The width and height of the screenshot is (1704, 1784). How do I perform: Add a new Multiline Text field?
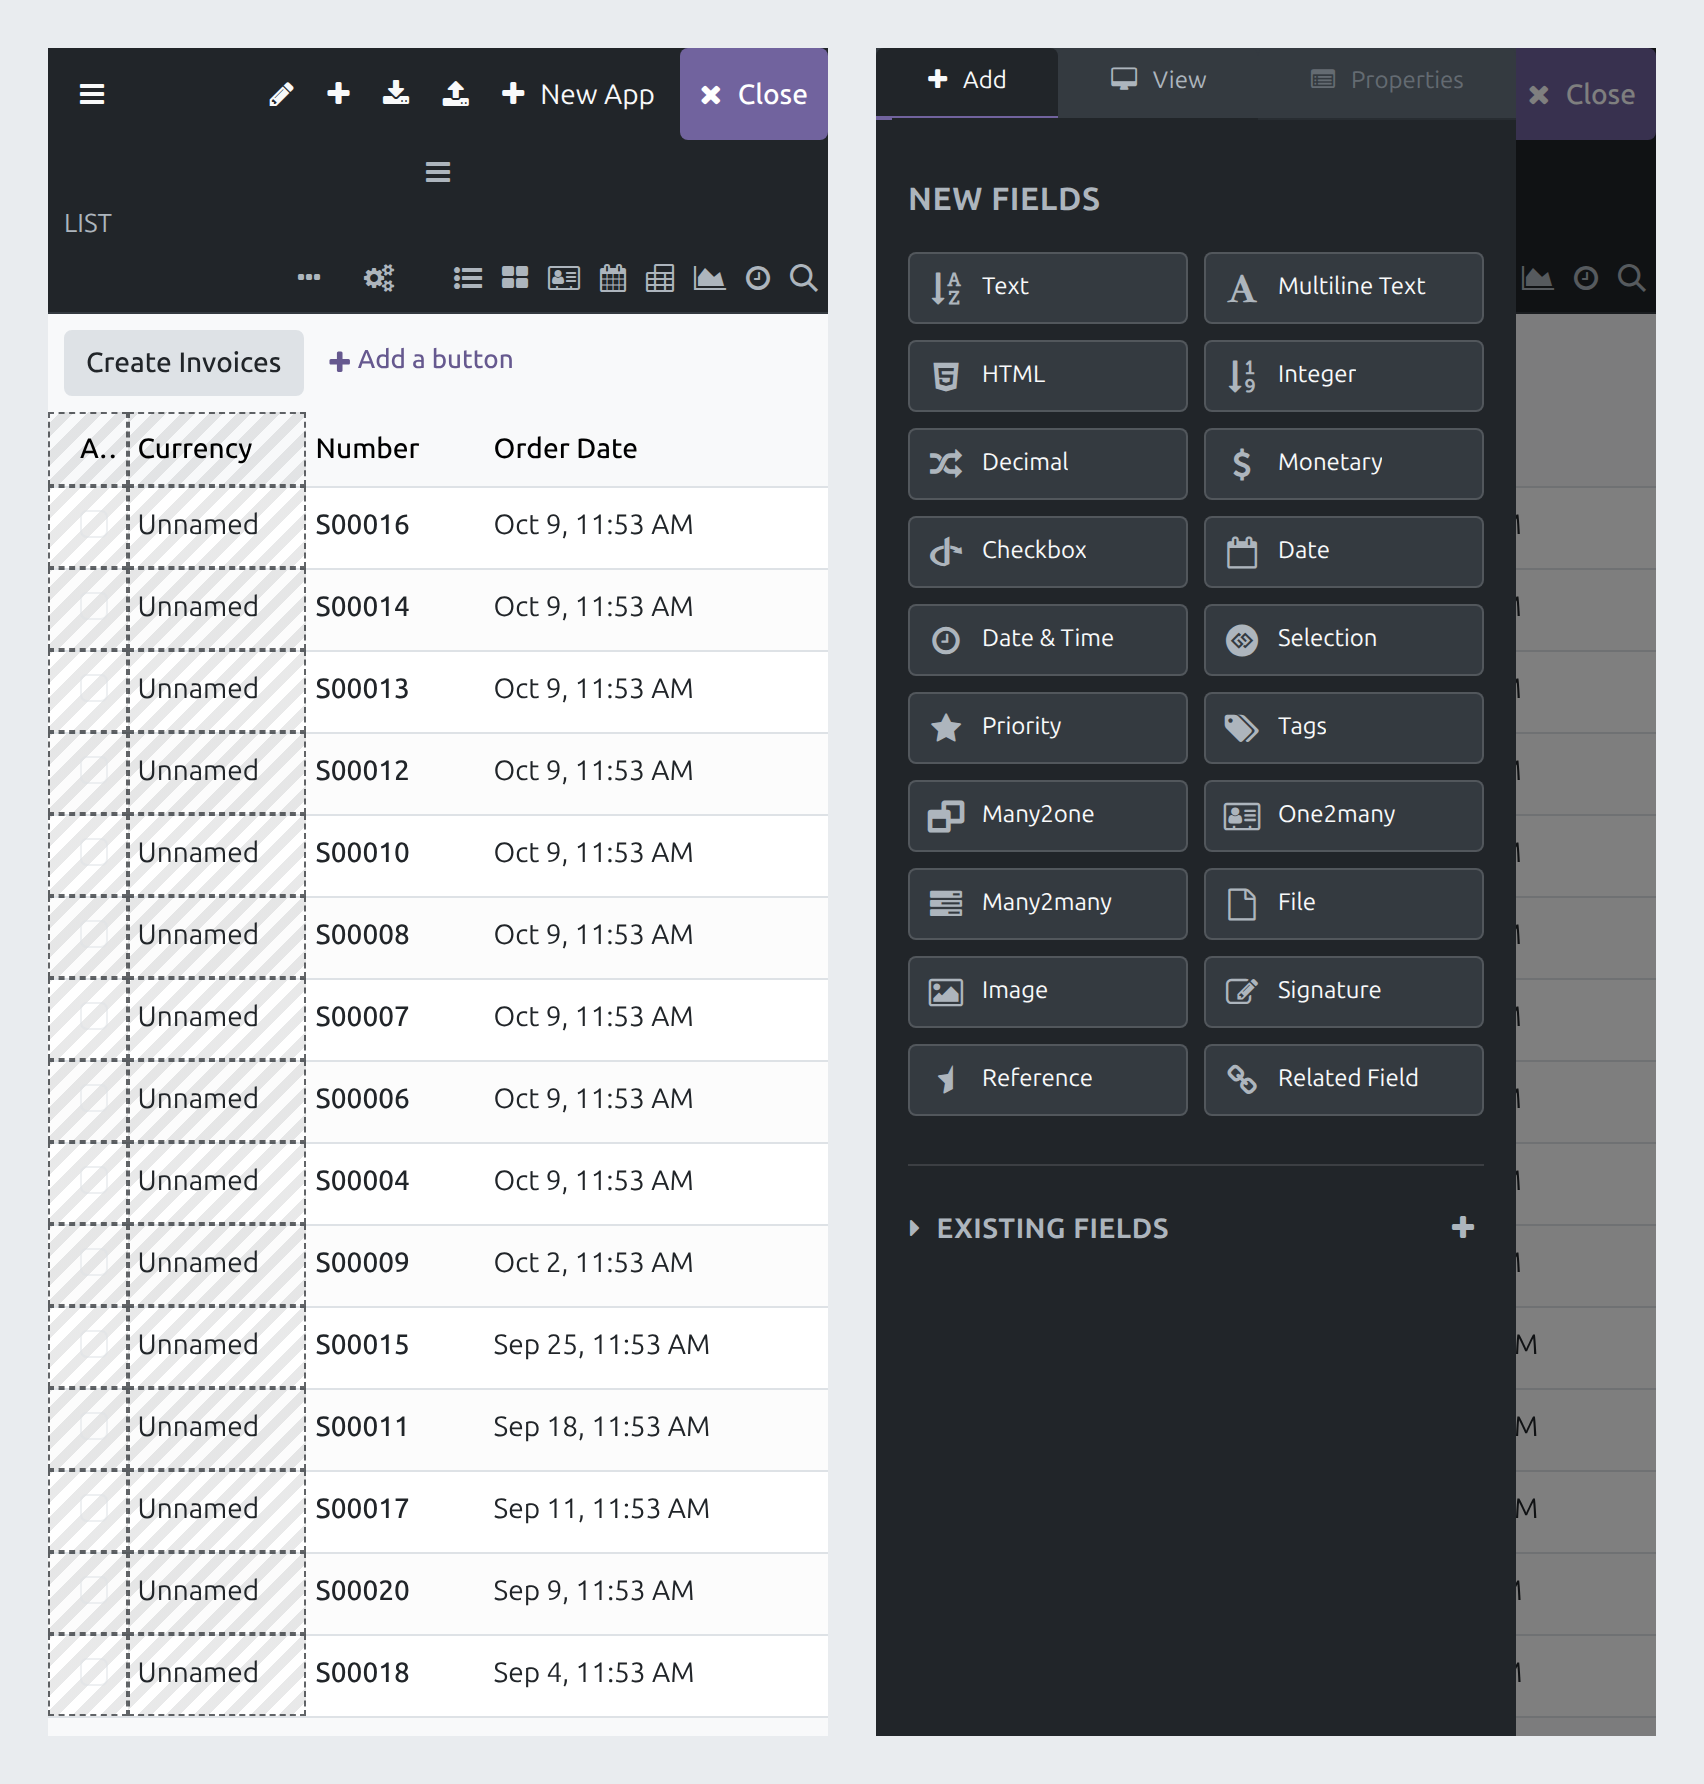coord(1344,288)
